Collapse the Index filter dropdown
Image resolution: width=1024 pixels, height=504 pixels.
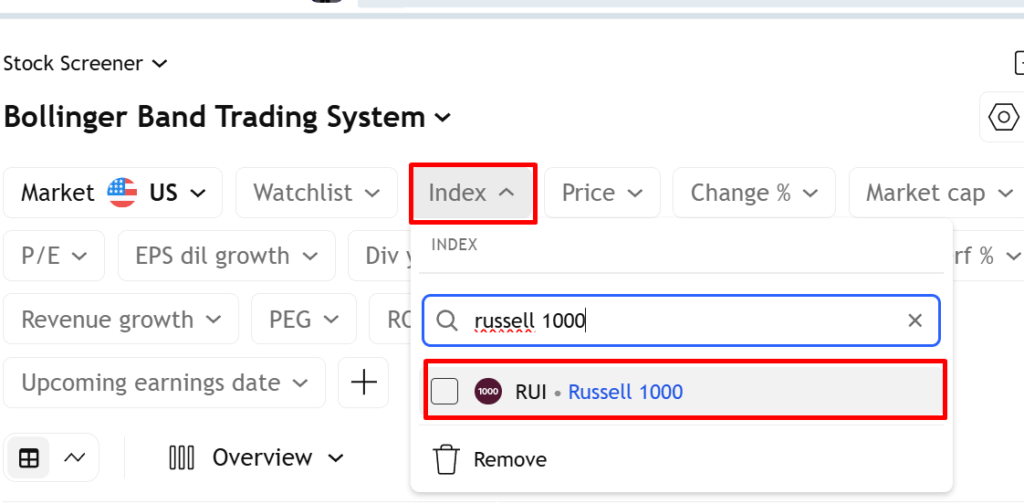pyautogui.click(x=472, y=193)
